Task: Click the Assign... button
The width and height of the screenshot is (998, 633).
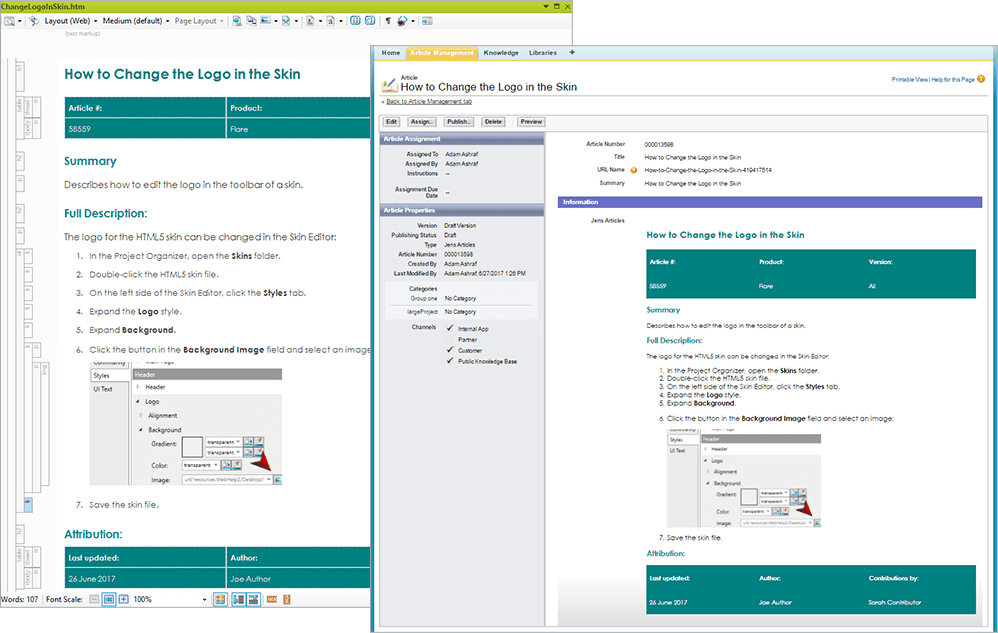Action: [421, 122]
